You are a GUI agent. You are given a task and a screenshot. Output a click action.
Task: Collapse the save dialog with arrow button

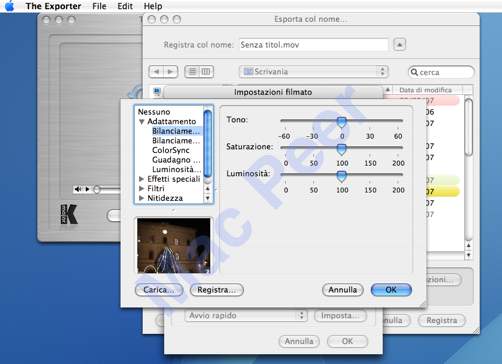[x=400, y=44]
